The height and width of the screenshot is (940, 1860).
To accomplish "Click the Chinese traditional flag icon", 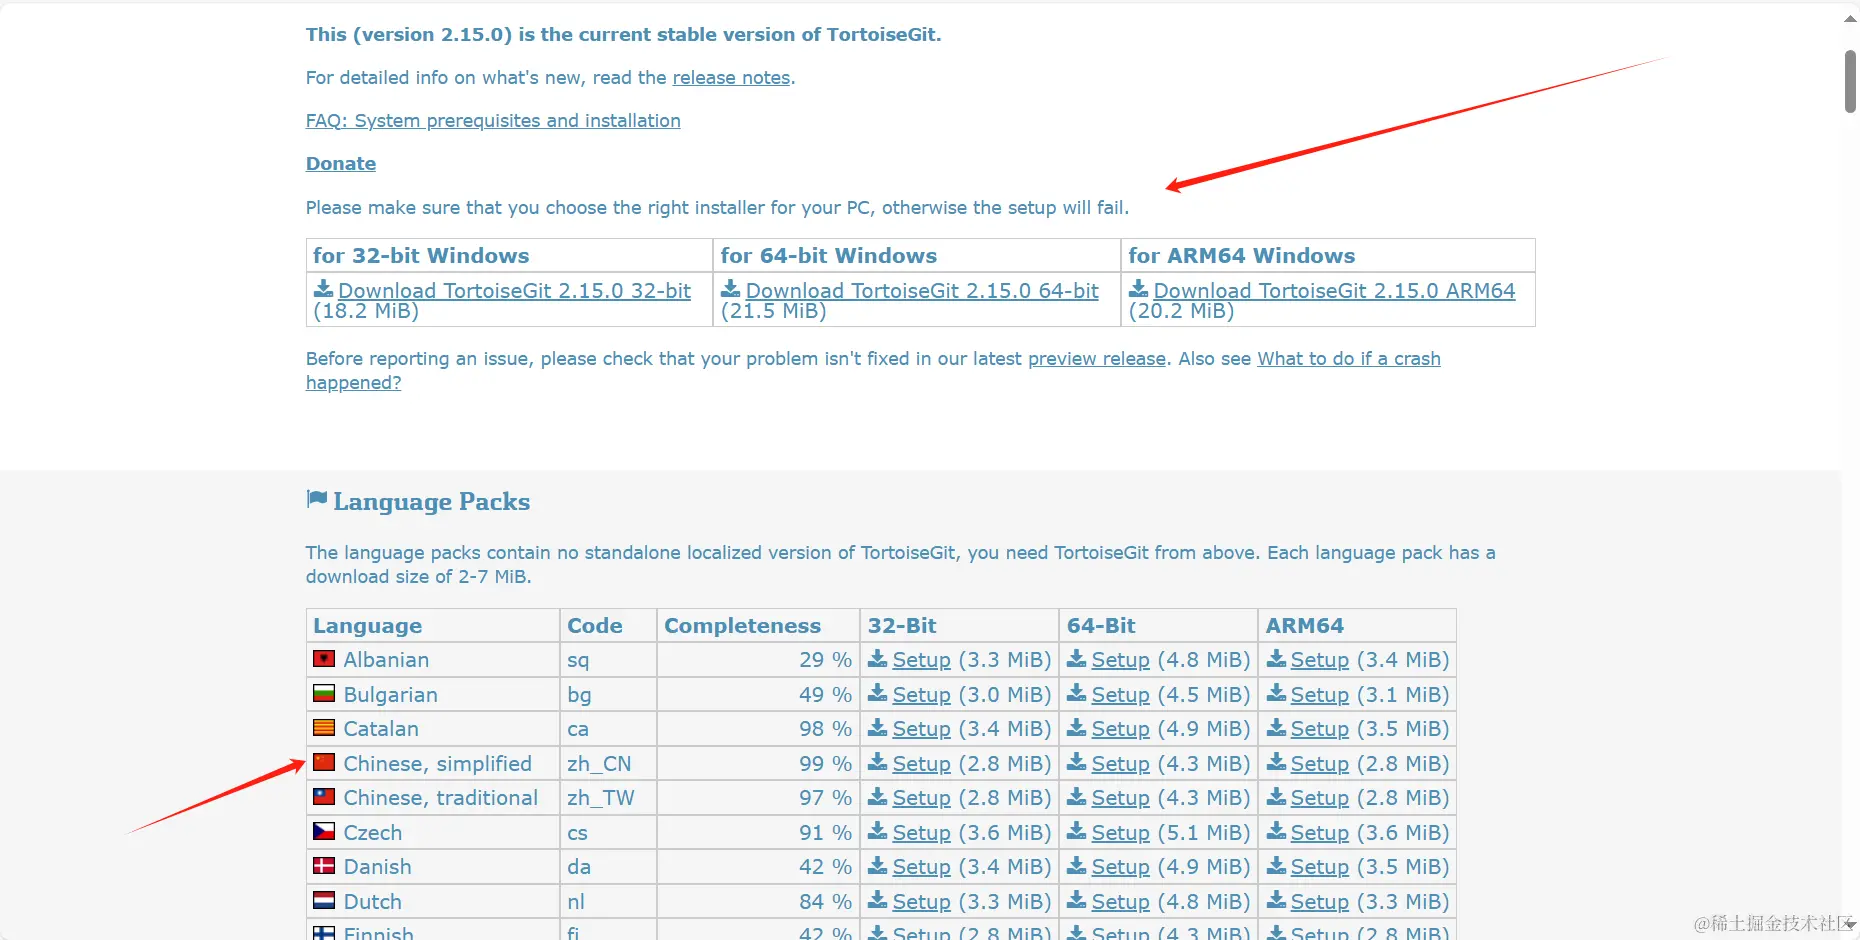I will (324, 797).
